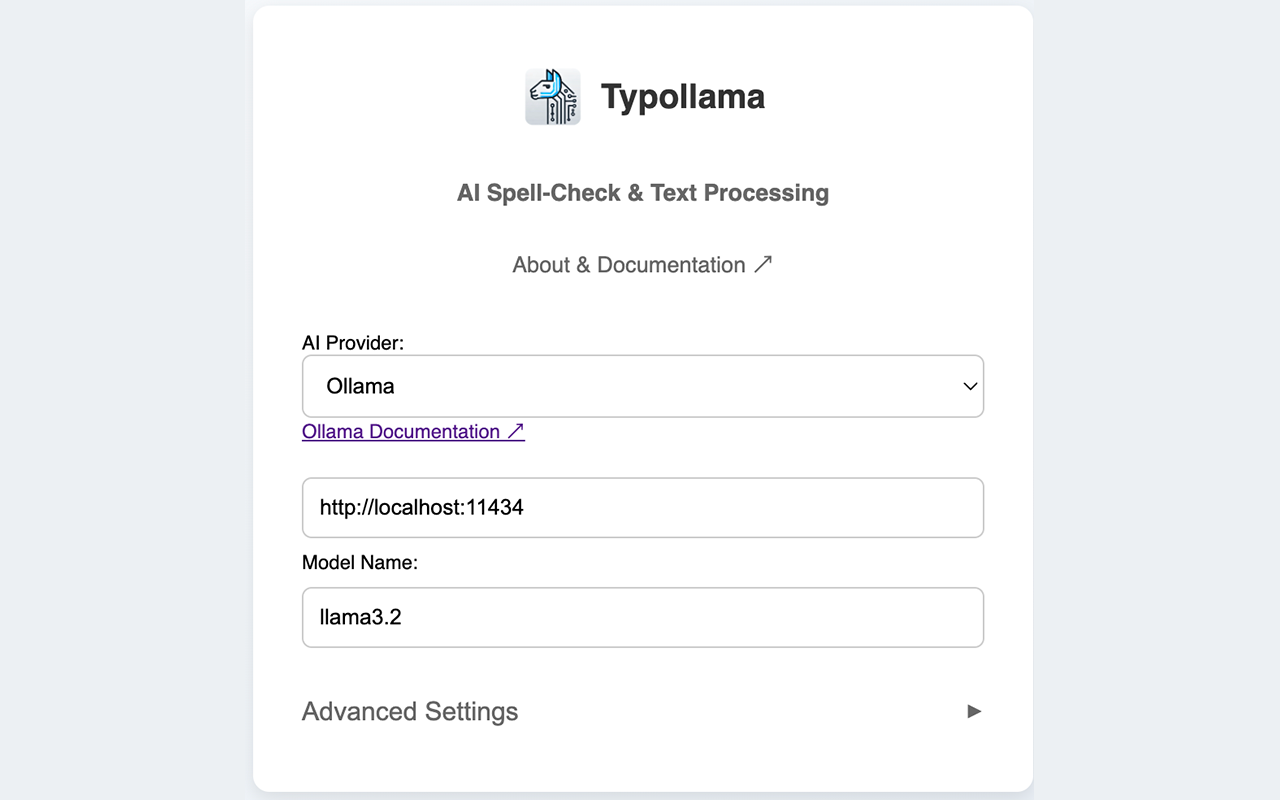Click the Ollama option shown in the provider box
This screenshot has height=800, width=1280.
[x=360, y=386]
